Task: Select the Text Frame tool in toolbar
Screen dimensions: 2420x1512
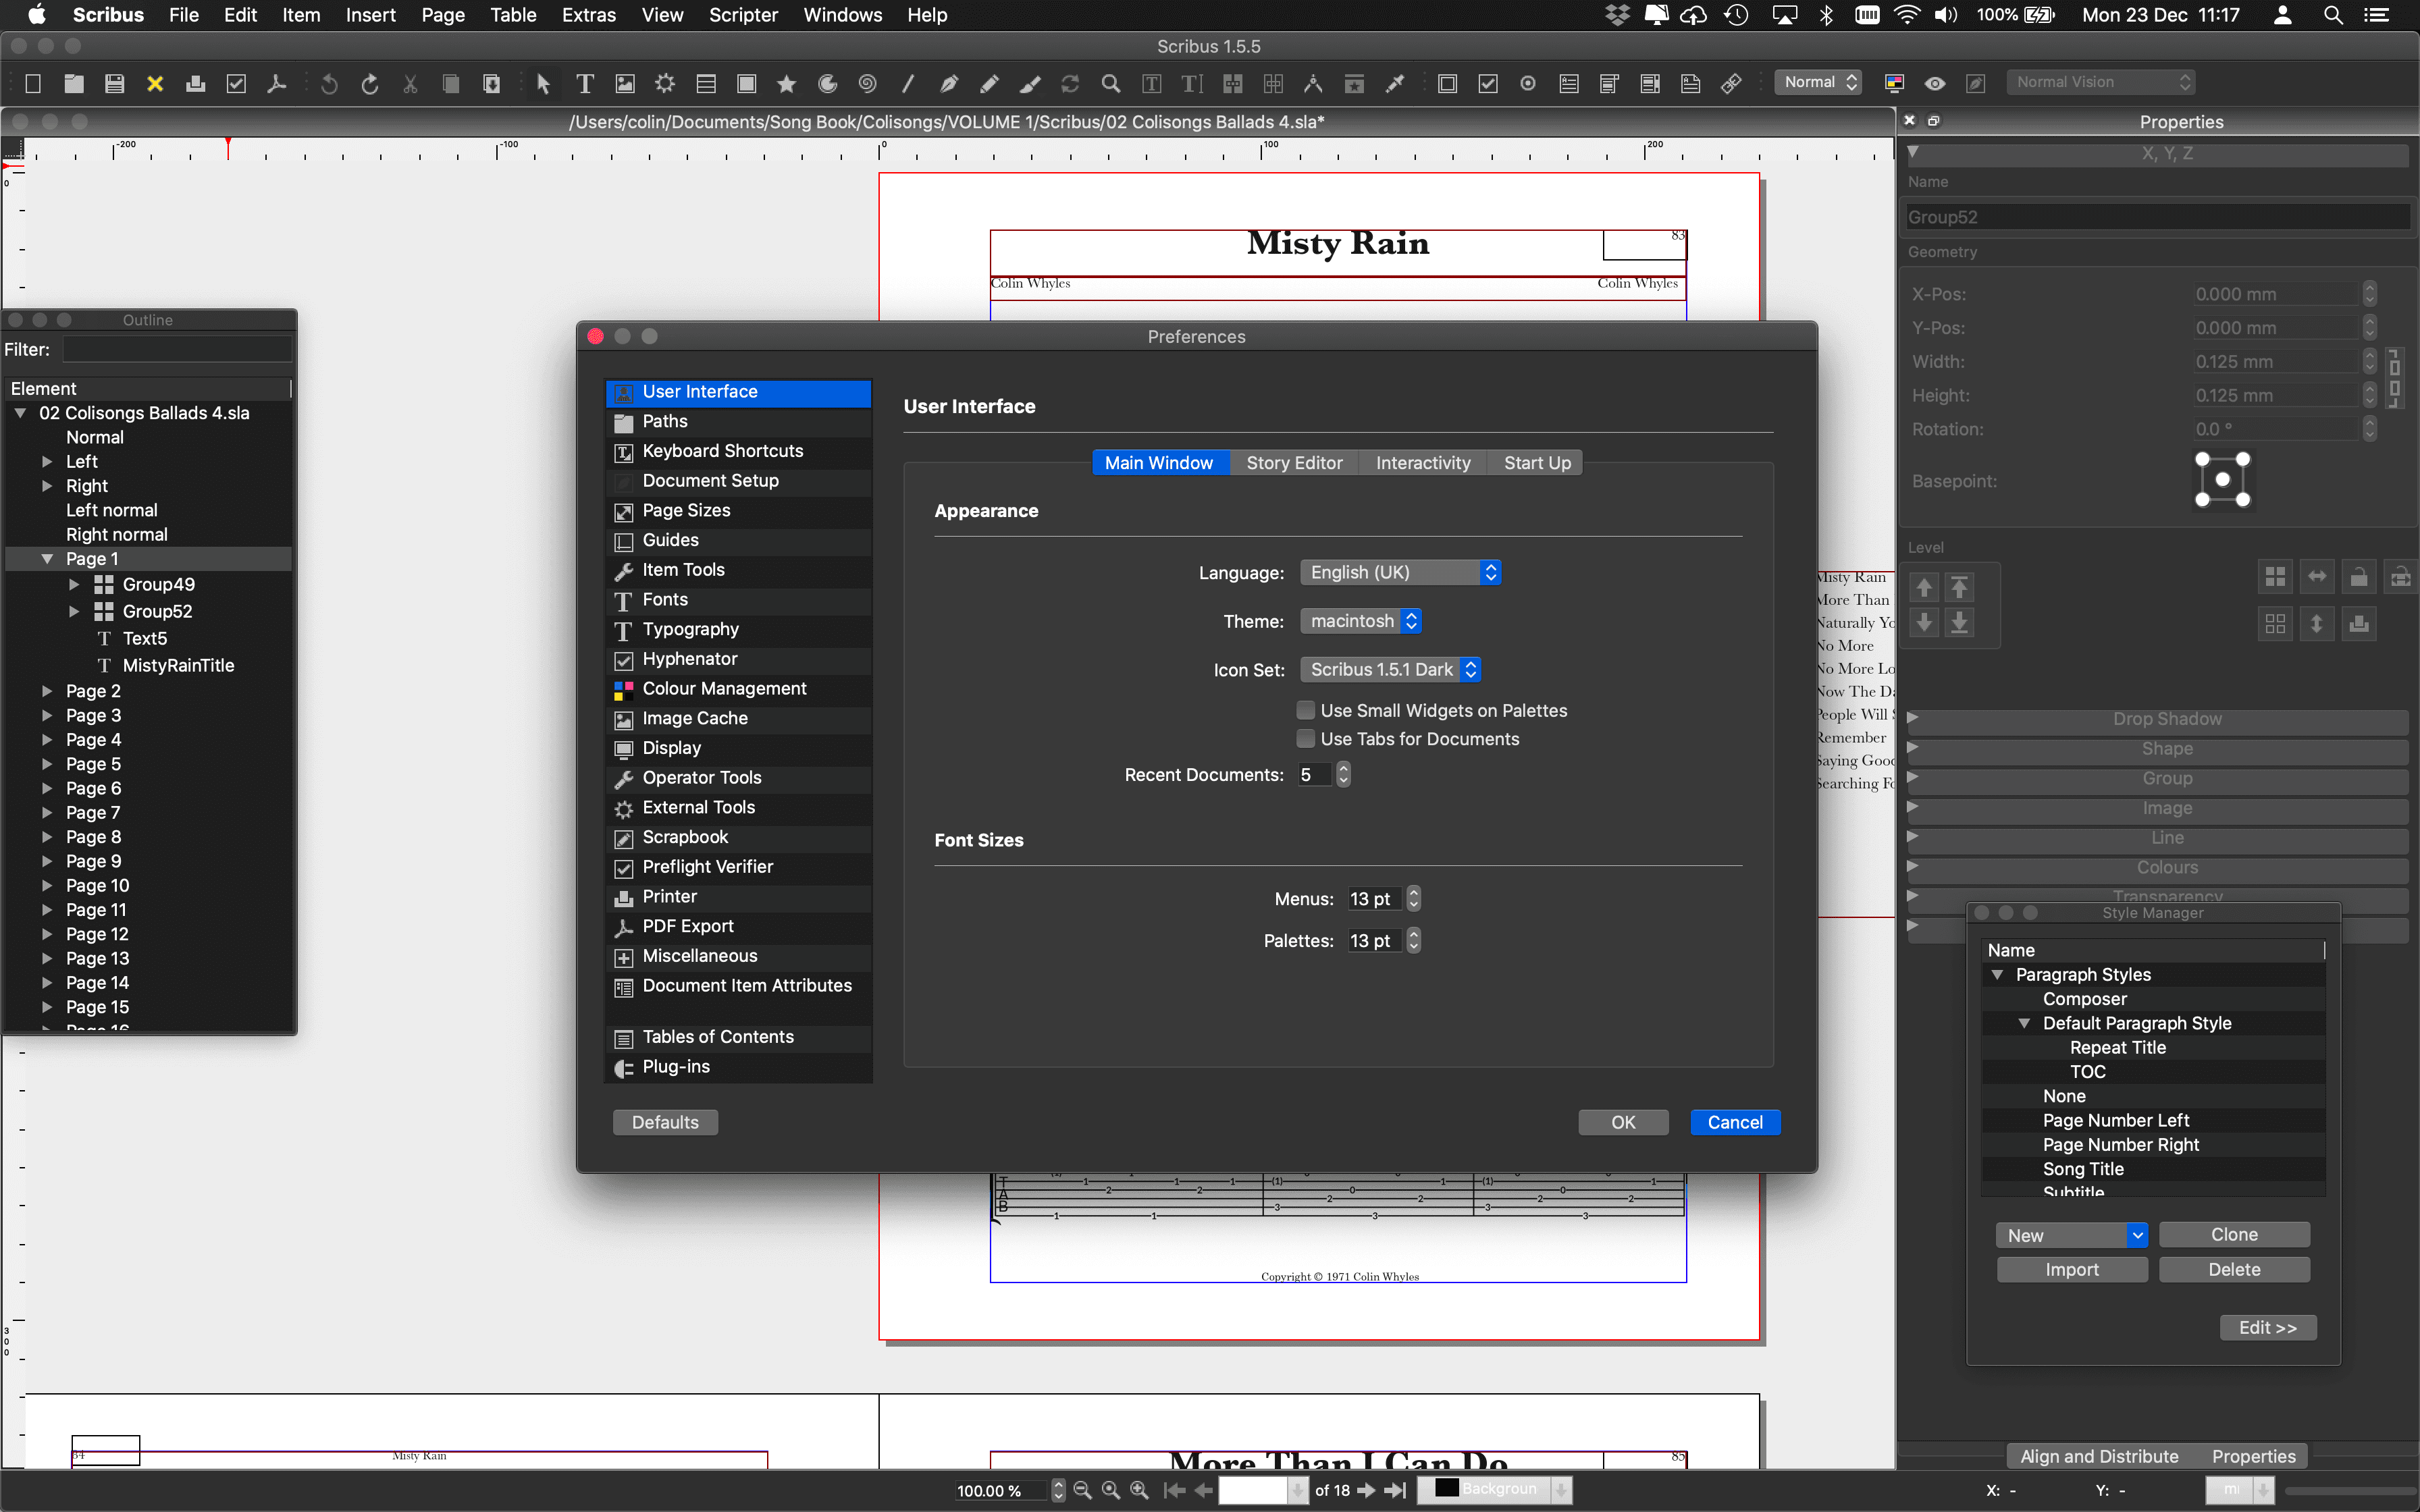Action: click(x=585, y=84)
